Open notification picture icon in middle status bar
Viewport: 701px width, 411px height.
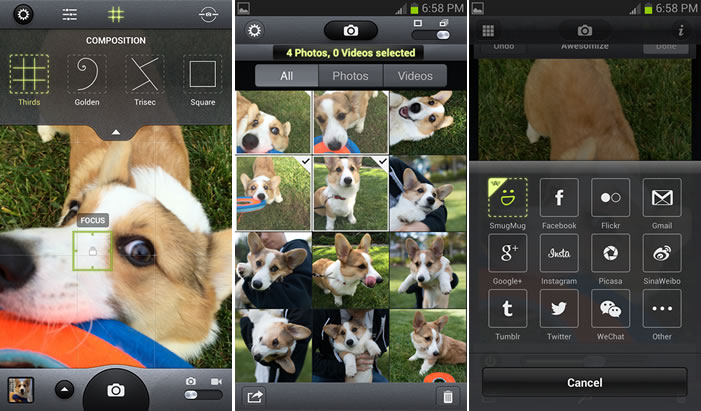pyautogui.click(x=244, y=8)
